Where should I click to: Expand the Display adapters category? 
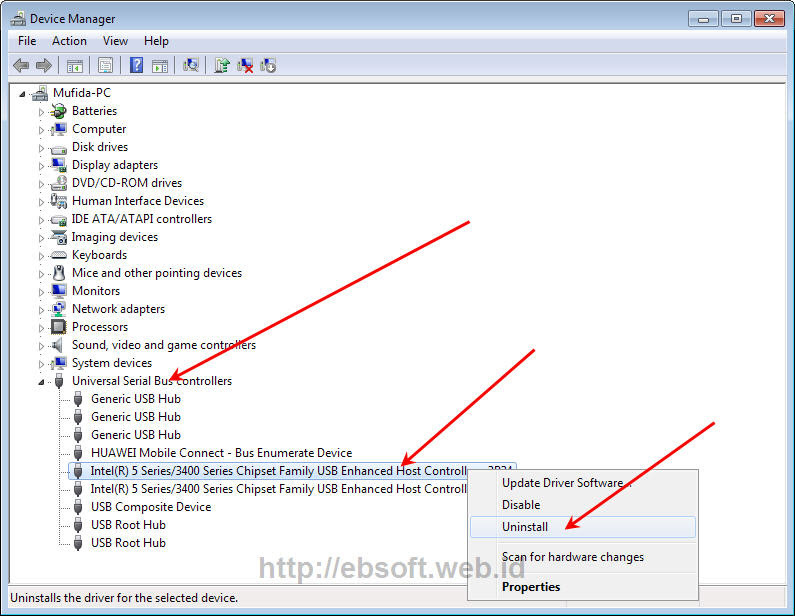[x=41, y=166]
